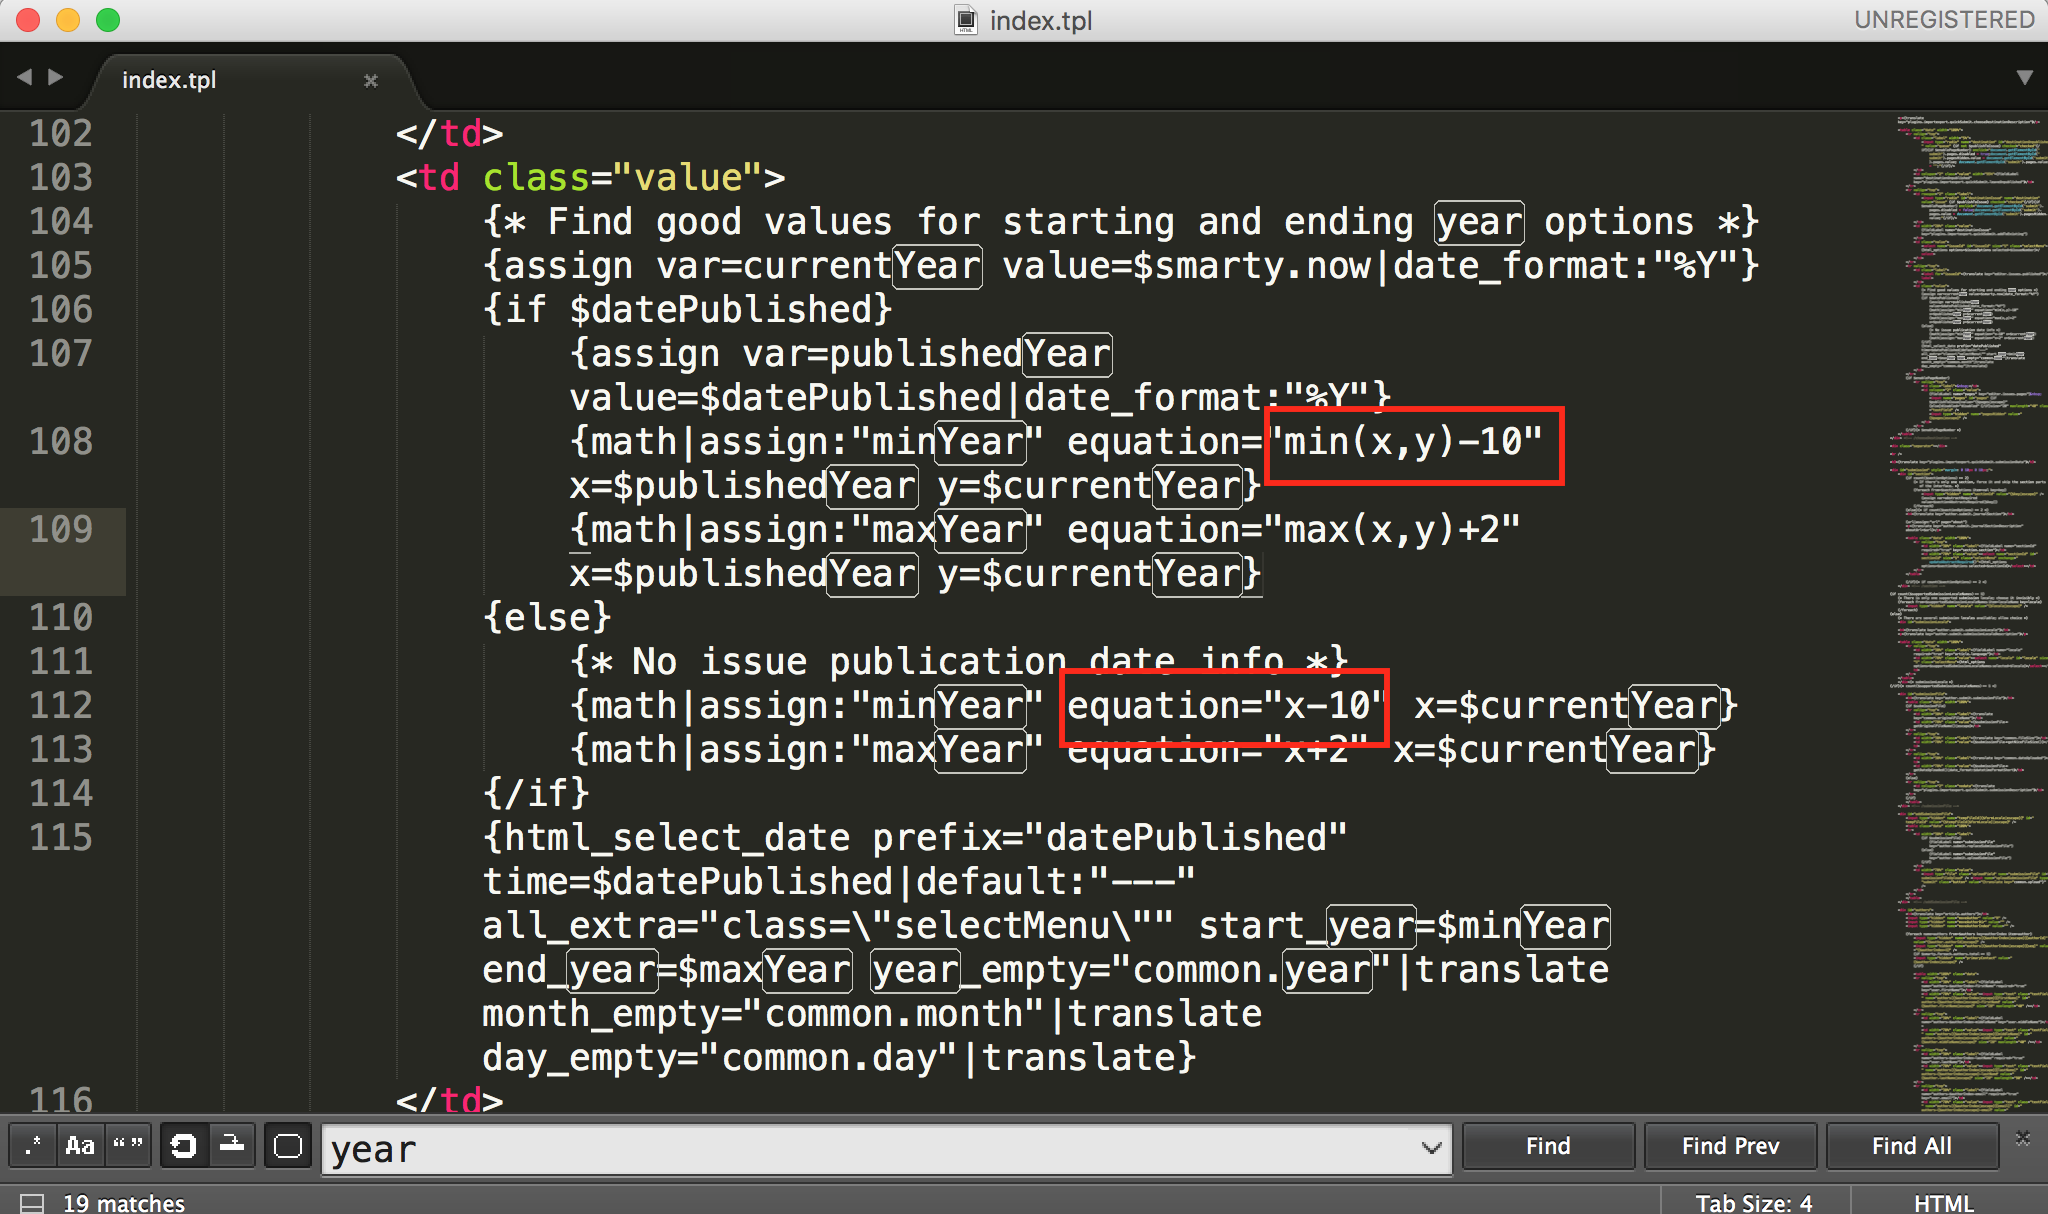Go to previous tab with left arrow

click(x=24, y=77)
